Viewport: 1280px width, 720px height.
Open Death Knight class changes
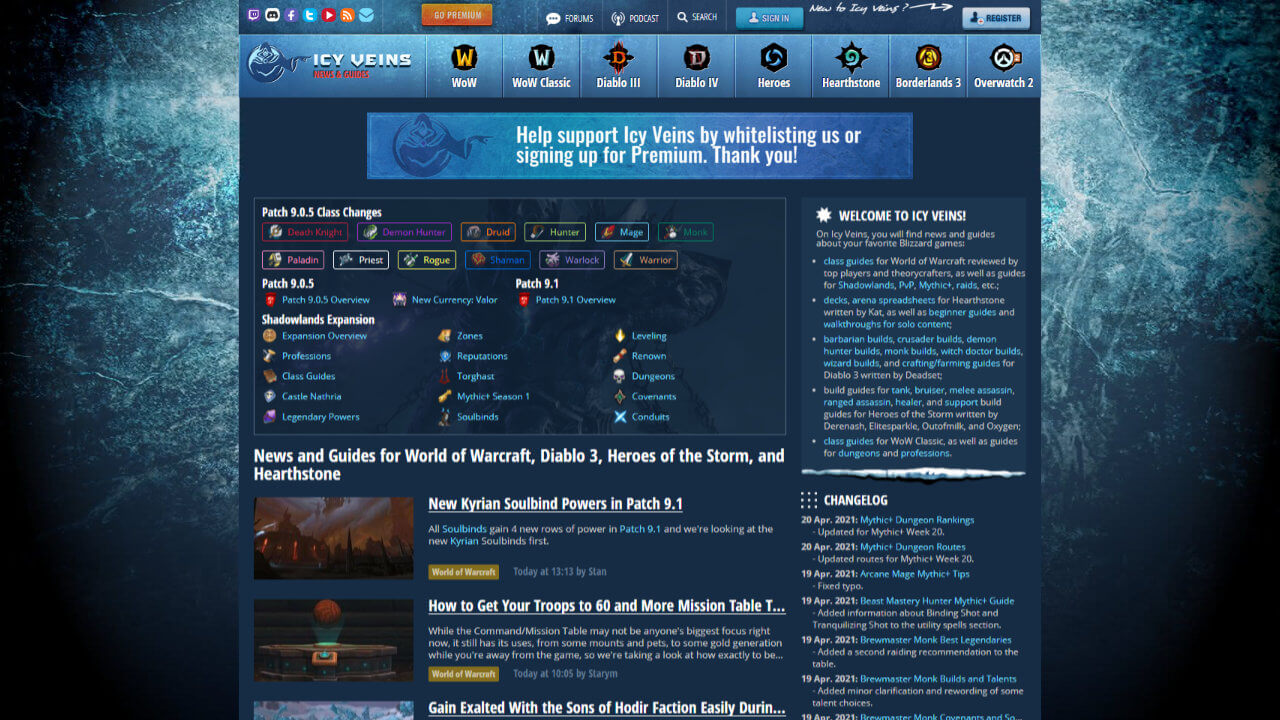[305, 232]
